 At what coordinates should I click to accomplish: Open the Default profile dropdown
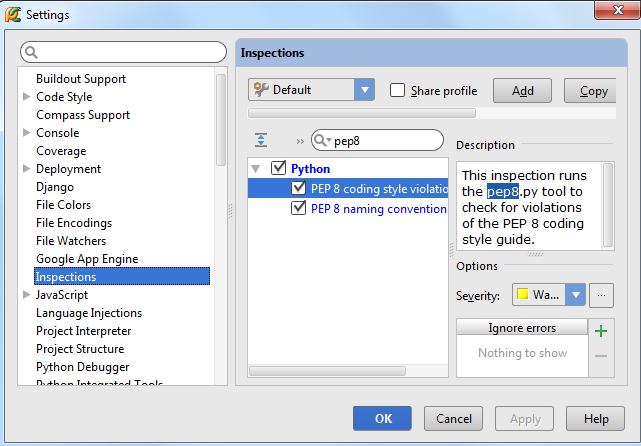pyautogui.click(x=364, y=90)
